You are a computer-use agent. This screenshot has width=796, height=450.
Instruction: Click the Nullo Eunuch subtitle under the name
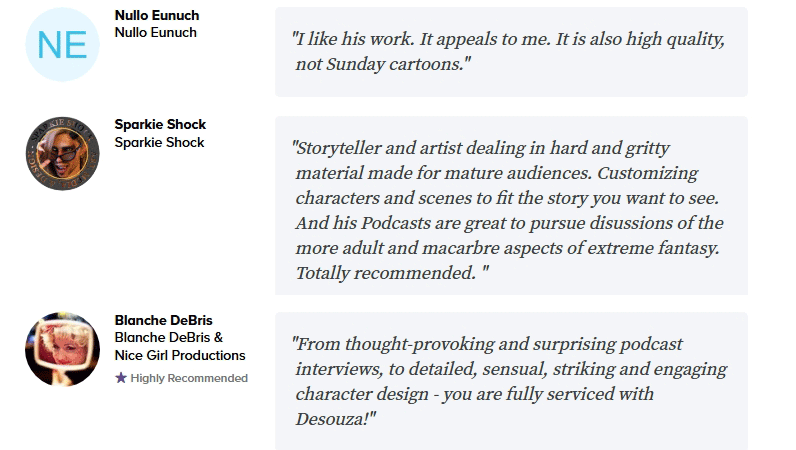pos(156,32)
